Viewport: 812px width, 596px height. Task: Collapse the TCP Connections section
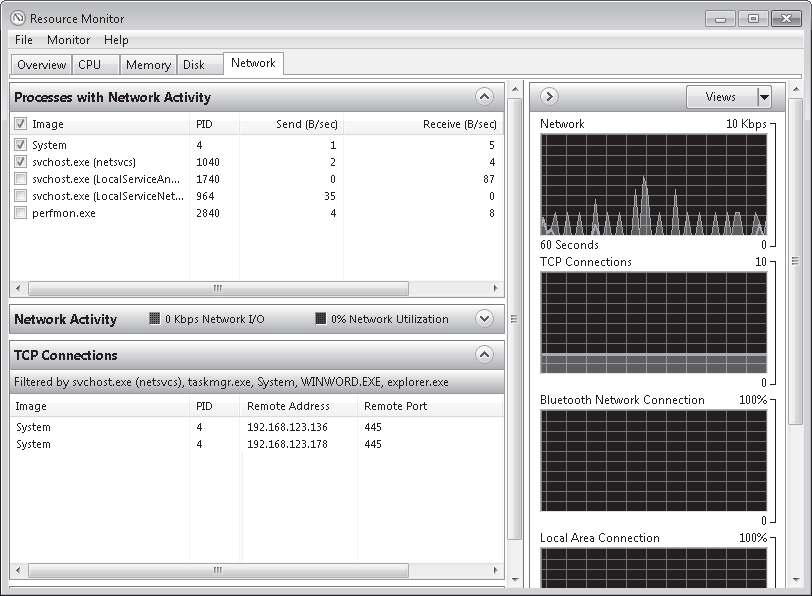(x=484, y=354)
